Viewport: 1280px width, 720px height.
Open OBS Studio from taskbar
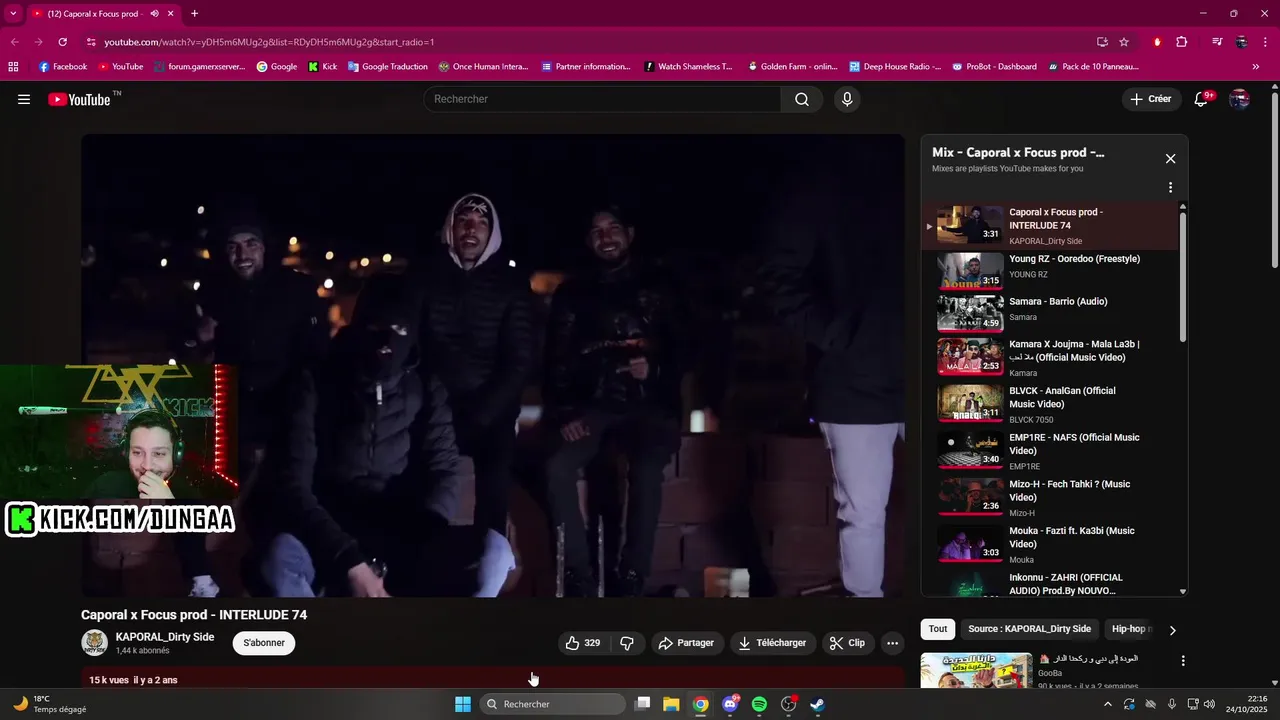coord(789,704)
